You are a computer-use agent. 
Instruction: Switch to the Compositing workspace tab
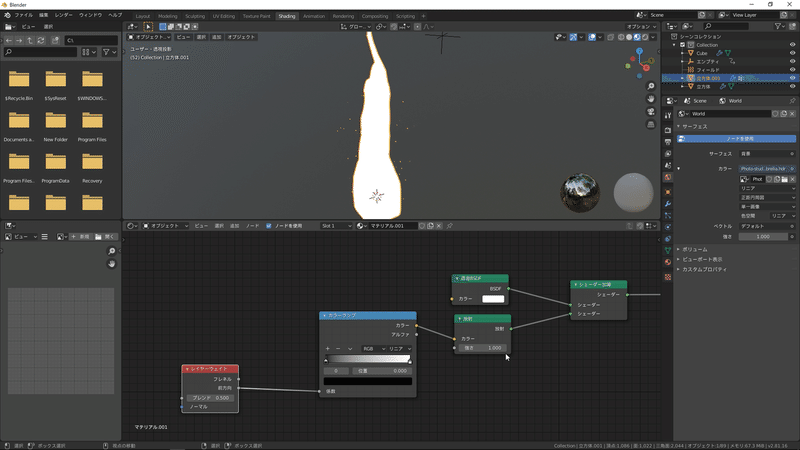pyautogui.click(x=375, y=16)
